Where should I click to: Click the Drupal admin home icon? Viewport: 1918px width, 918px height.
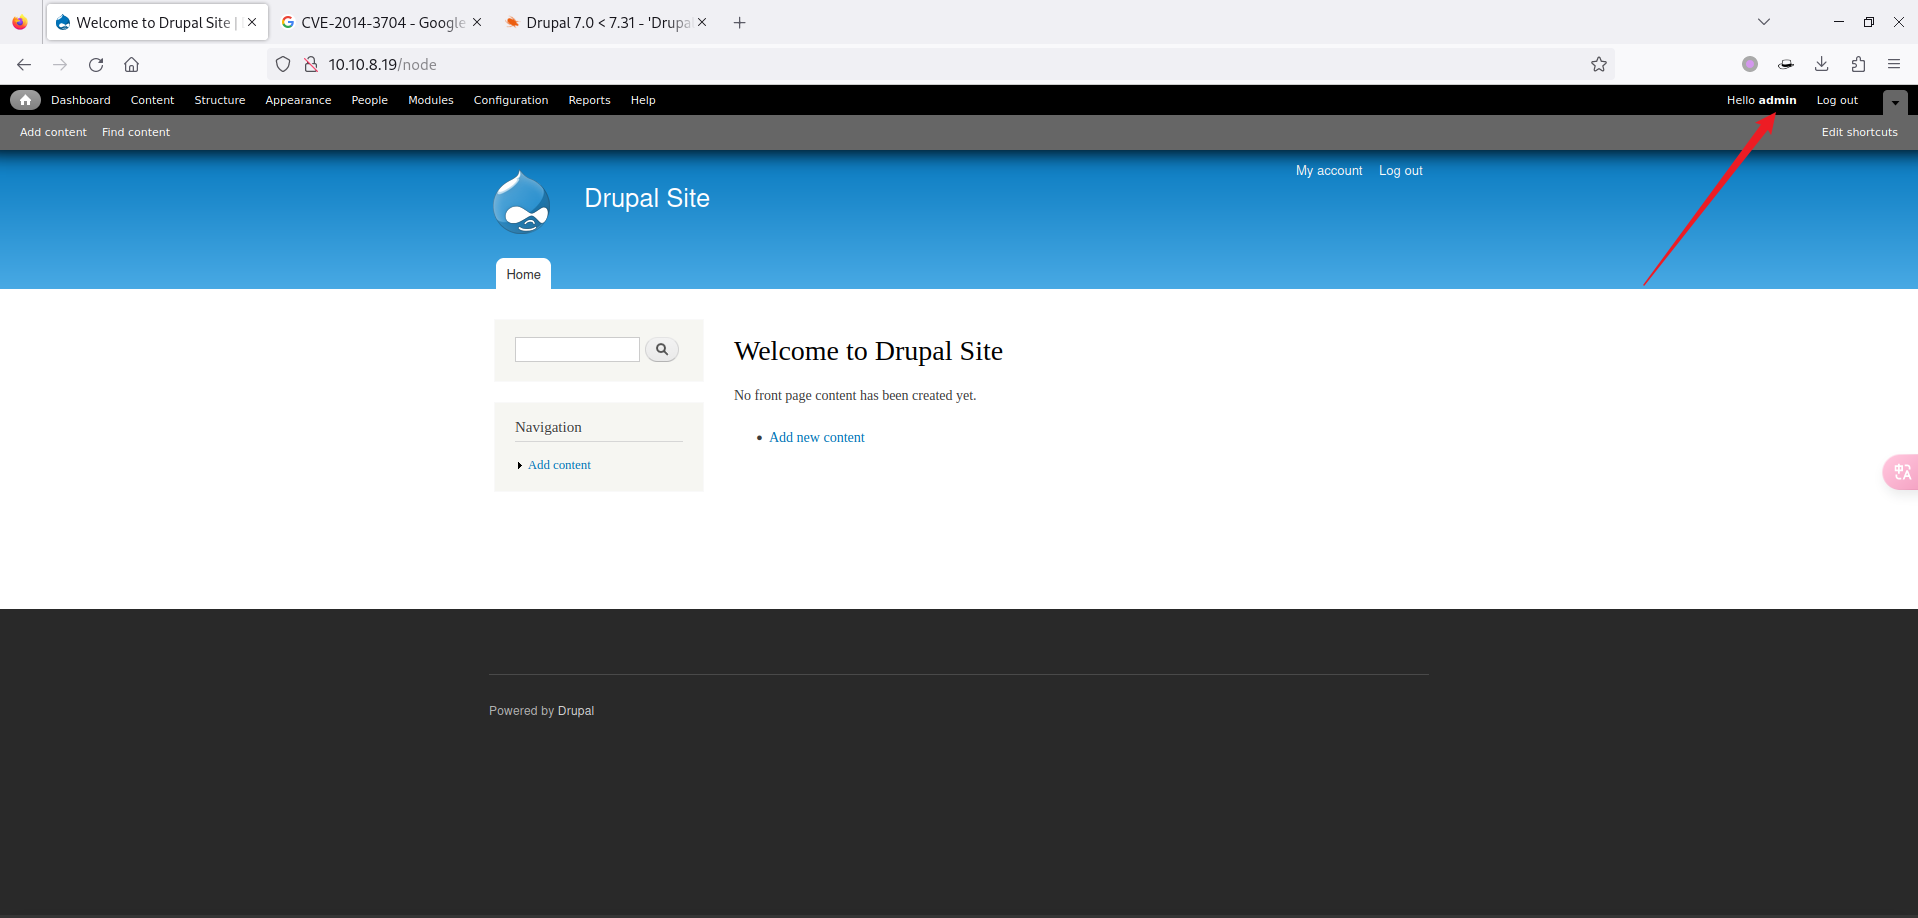pos(25,100)
